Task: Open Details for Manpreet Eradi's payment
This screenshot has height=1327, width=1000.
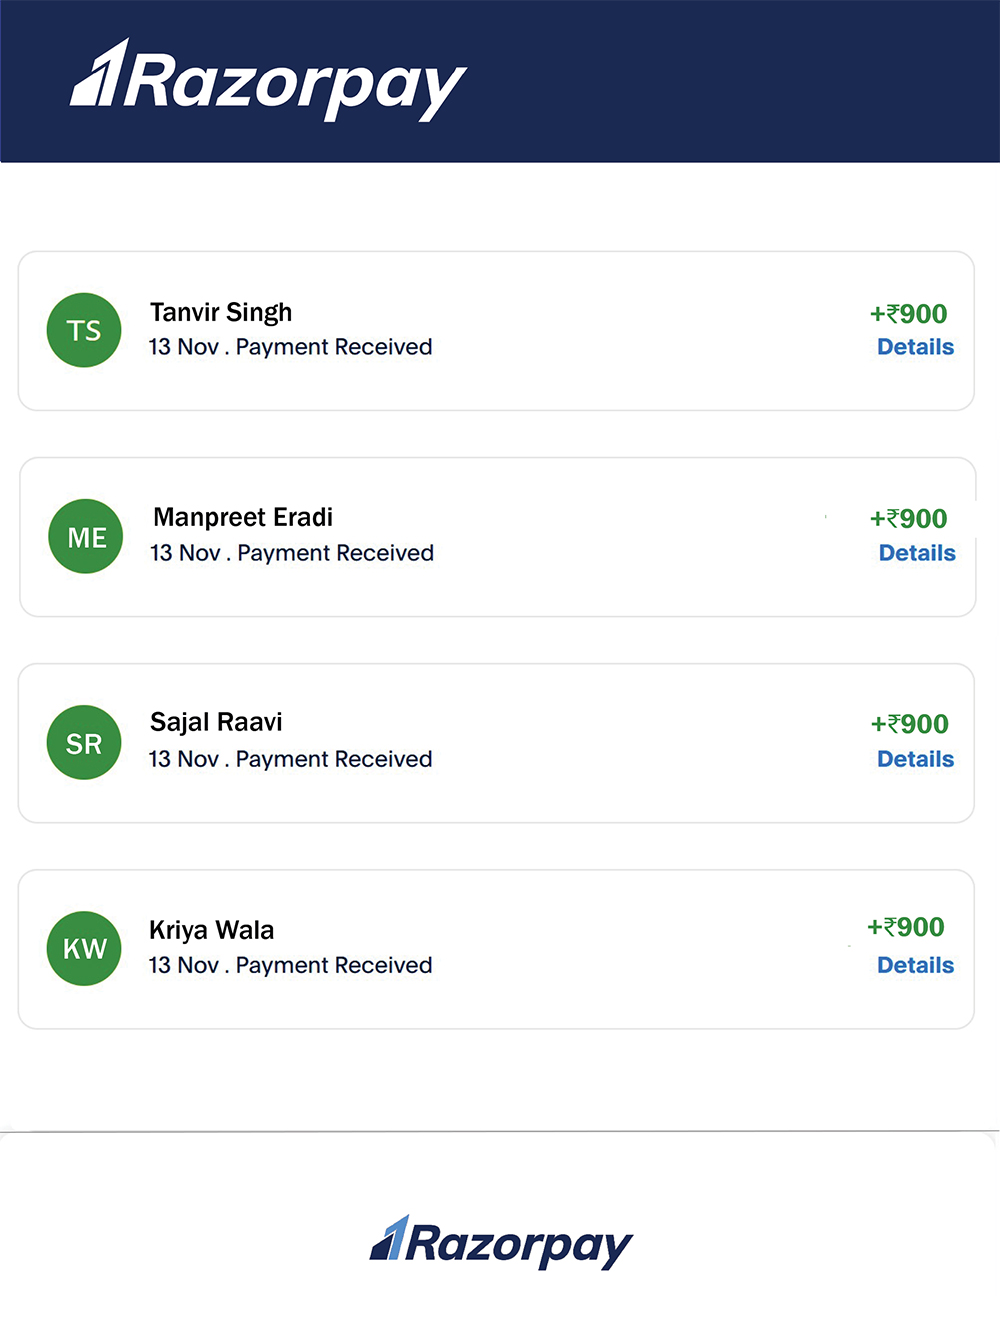Action: (917, 553)
